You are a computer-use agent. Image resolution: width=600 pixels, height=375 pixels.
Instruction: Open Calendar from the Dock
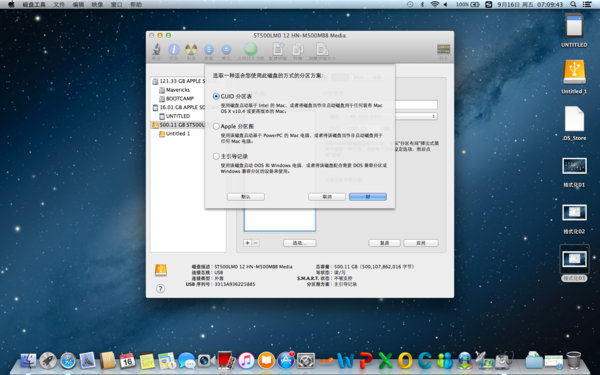(x=127, y=360)
